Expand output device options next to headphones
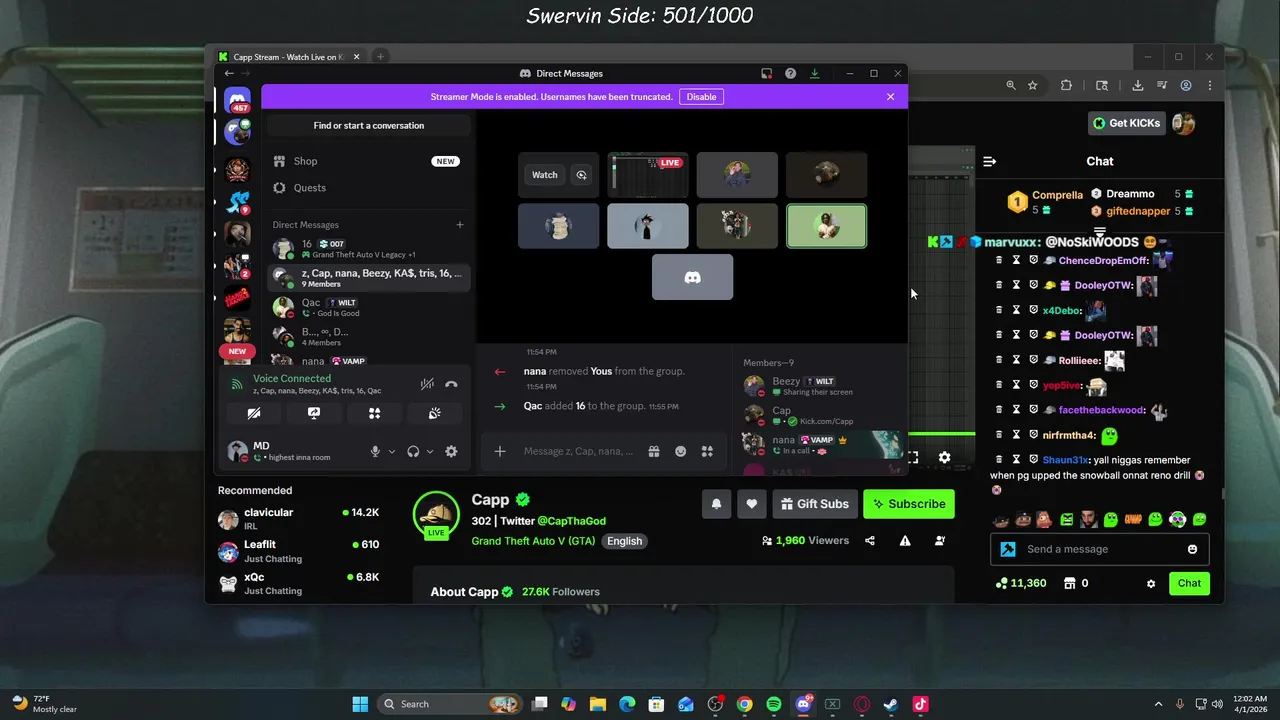This screenshot has height=720, width=1280. tap(430, 452)
